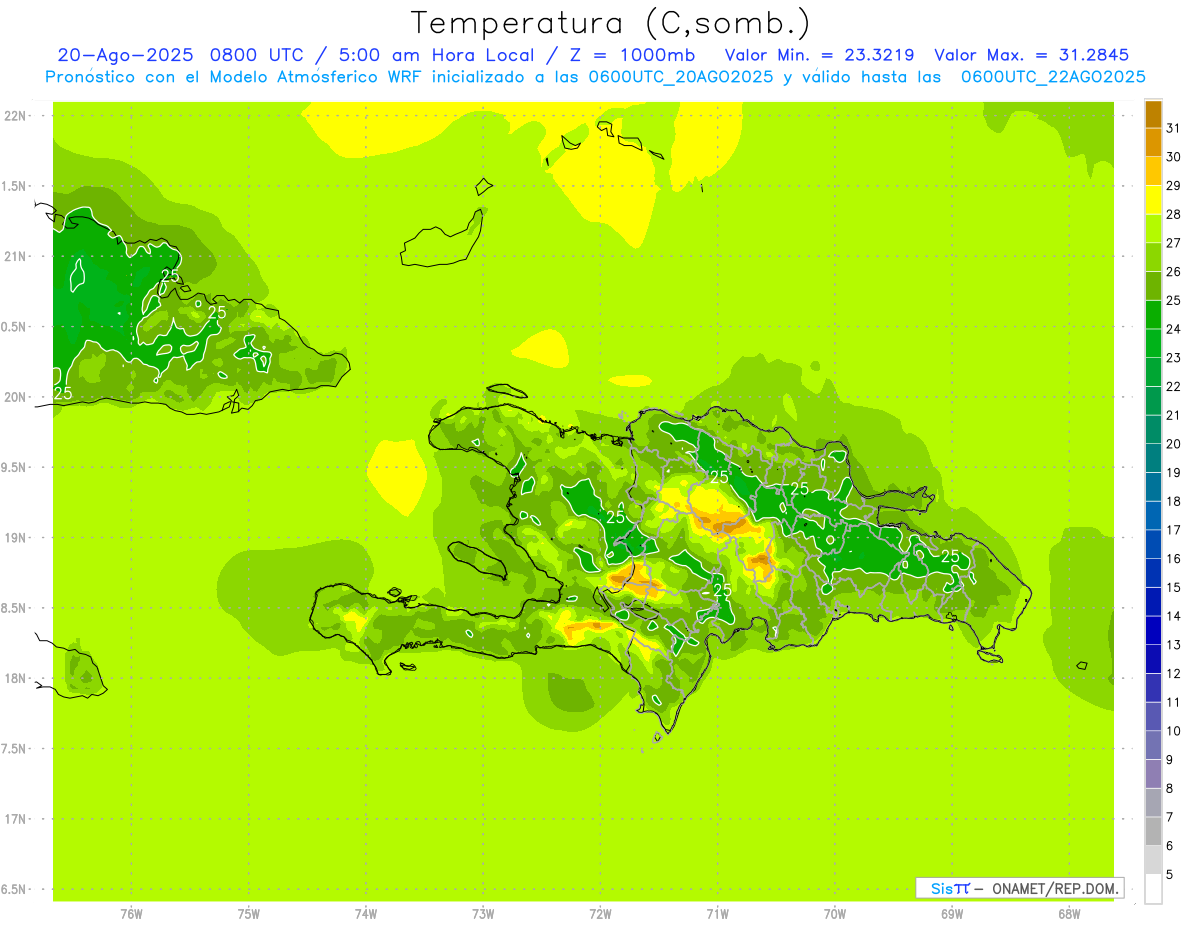Click the blue legend band between 14 and 15

(x=1153, y=602)
